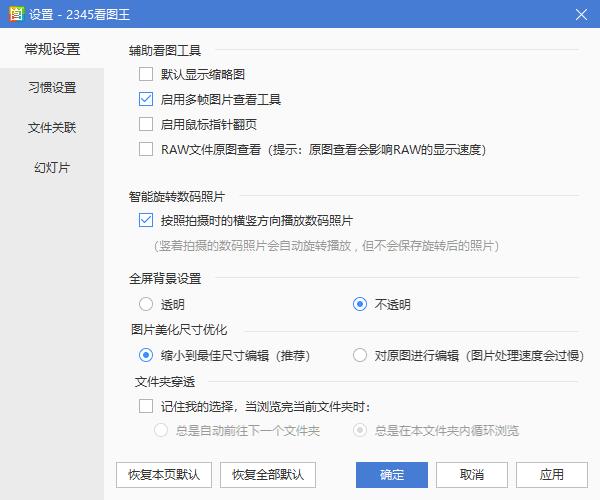The width and height of the screenshot is (600, 500).
Task: Confirm settings with 确定 button
Action: (392, 475)
